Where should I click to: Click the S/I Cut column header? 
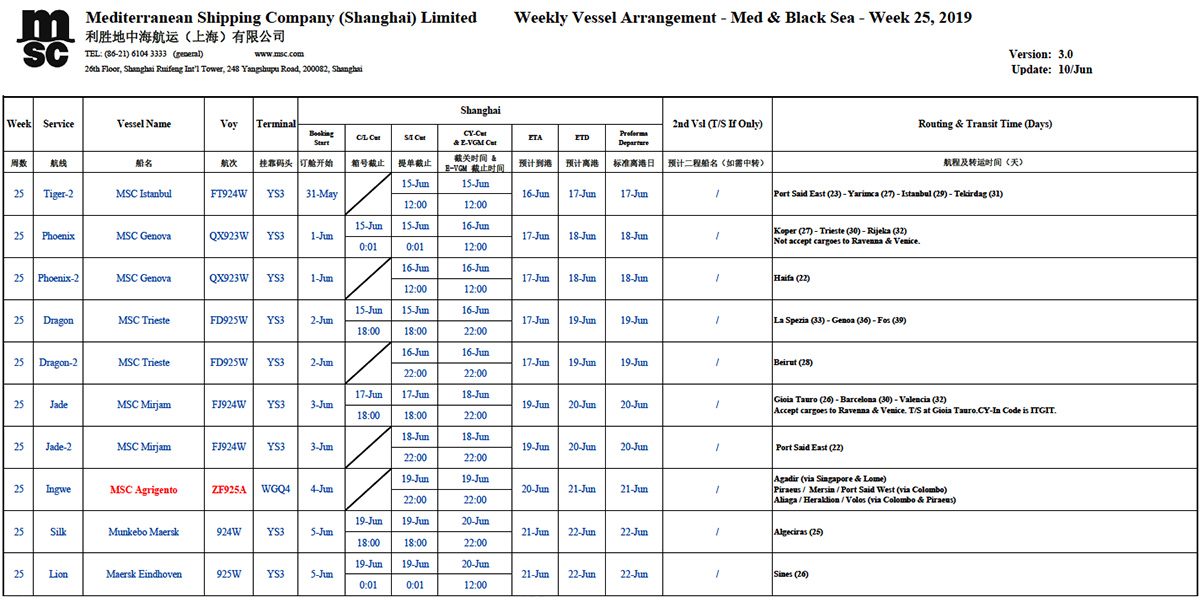415,137
